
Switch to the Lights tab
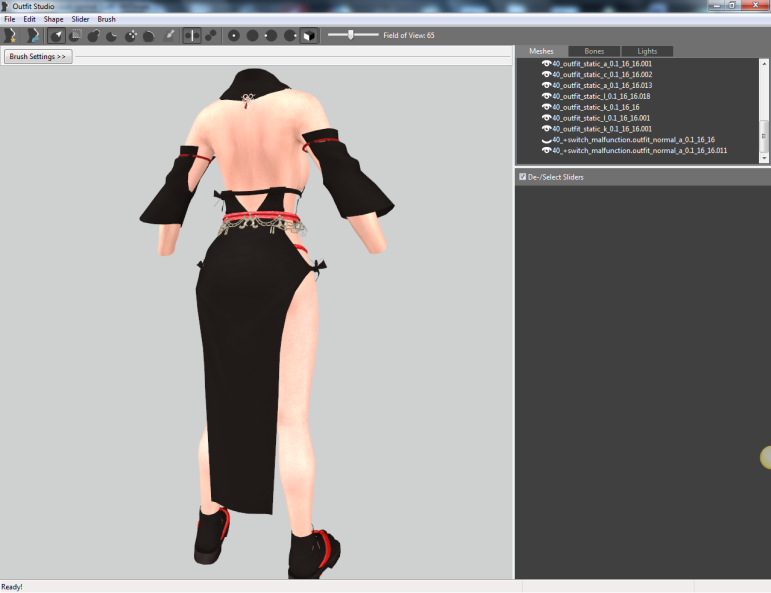coord(647,51)
